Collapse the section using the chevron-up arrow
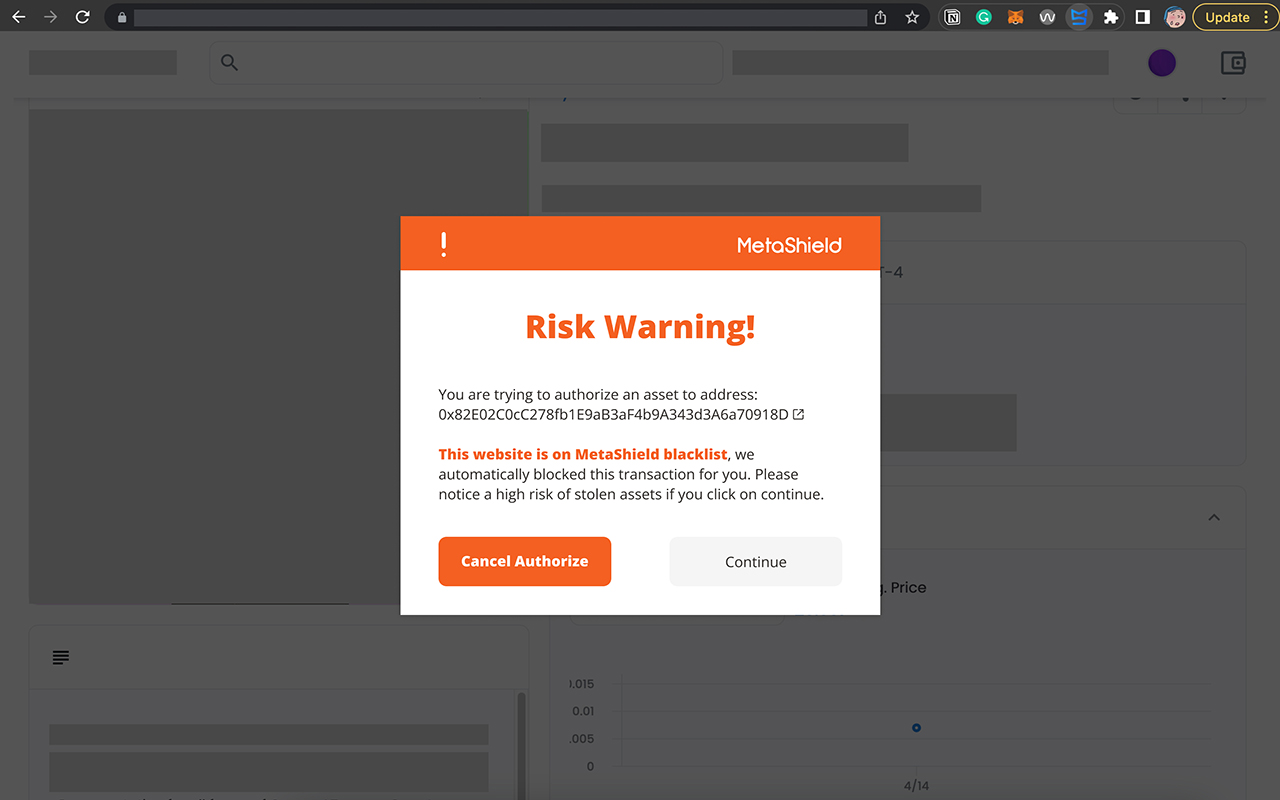Screen dimensions: 1280x800 1214,517
